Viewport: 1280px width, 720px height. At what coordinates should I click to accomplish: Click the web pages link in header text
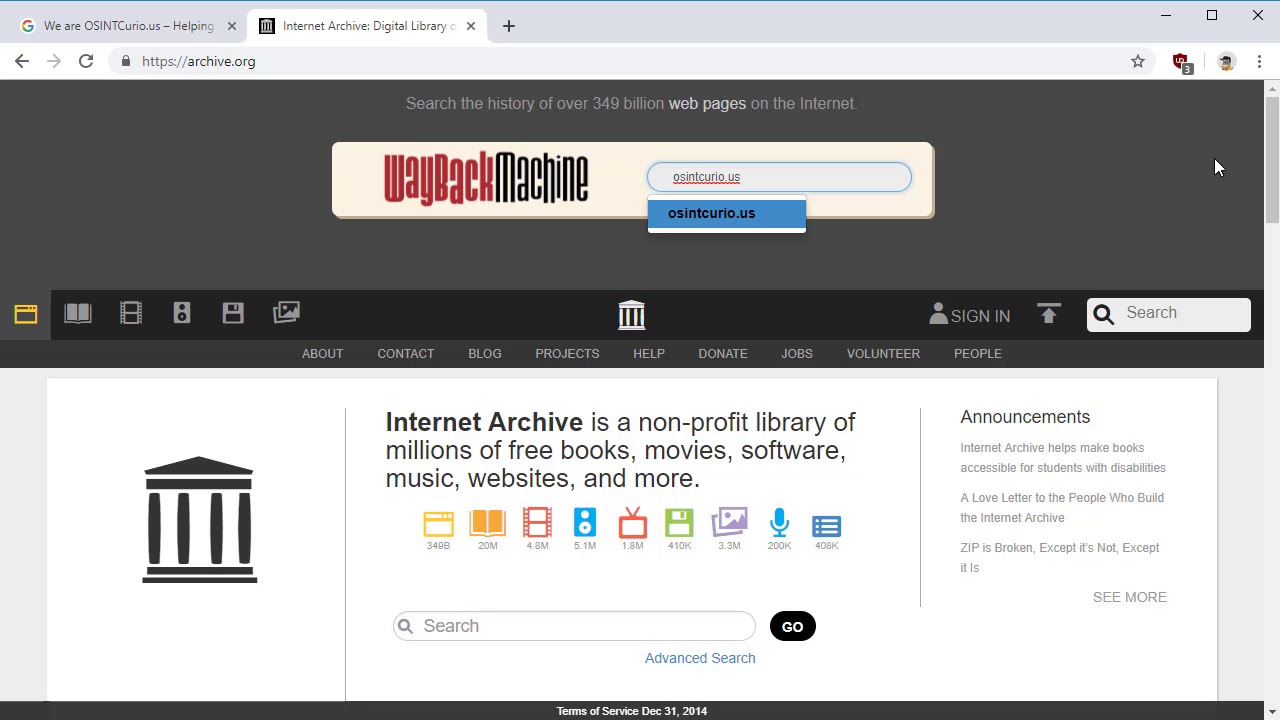tap(707, 103)
